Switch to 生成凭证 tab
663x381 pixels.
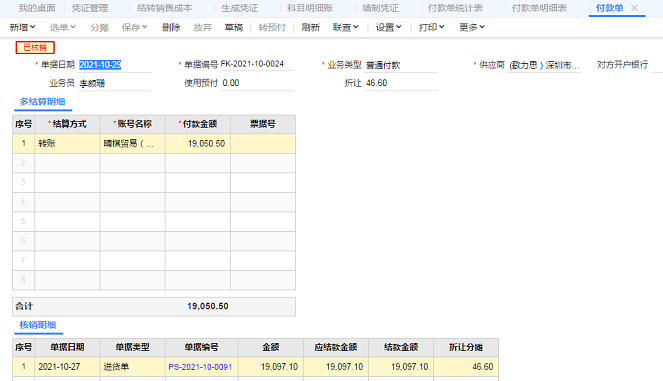[x=239, y=8]
